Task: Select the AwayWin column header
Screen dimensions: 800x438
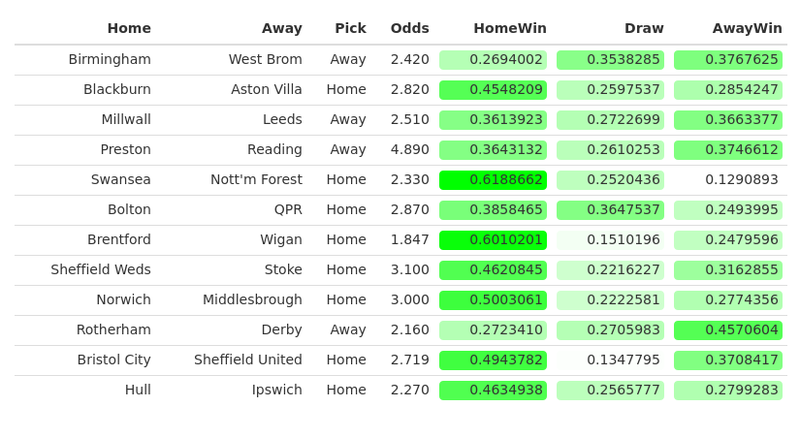Action: [747, 28]
